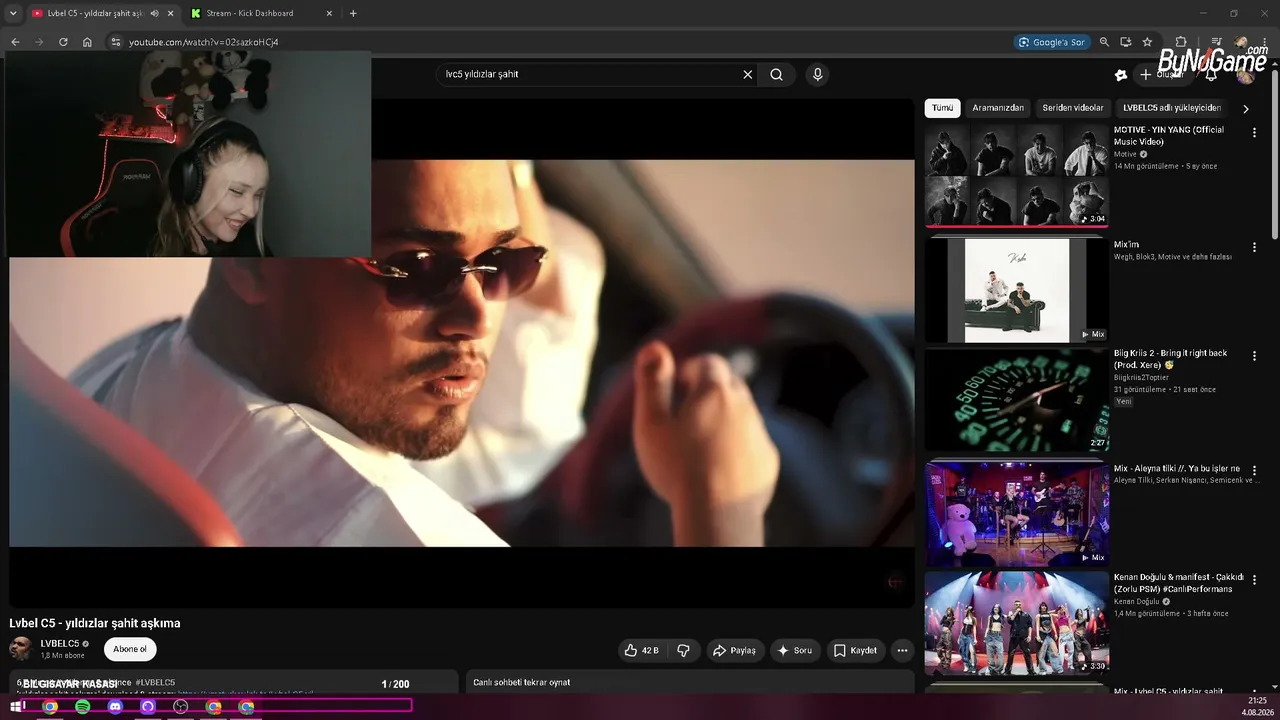Screen dimensions: 1280x720
Task: Open the Motive channel link
Action: point(1125,154)
